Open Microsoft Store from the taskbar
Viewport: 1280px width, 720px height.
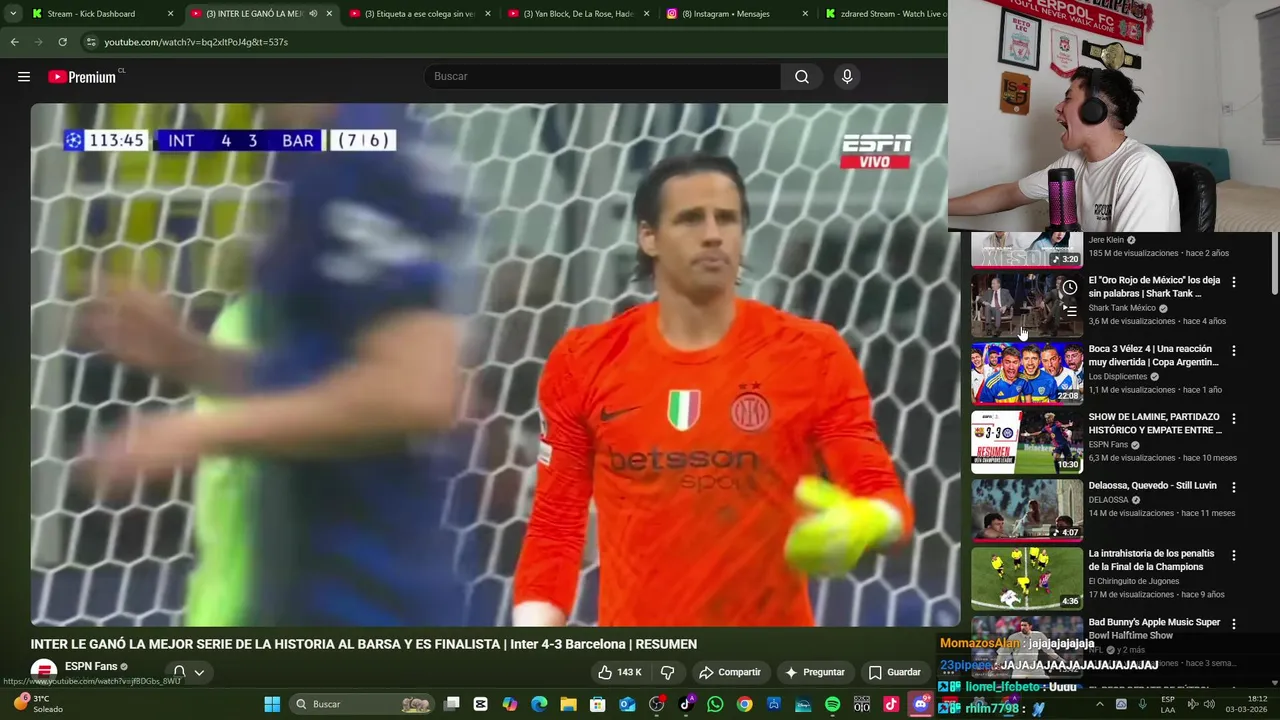(x=597, y=704)
